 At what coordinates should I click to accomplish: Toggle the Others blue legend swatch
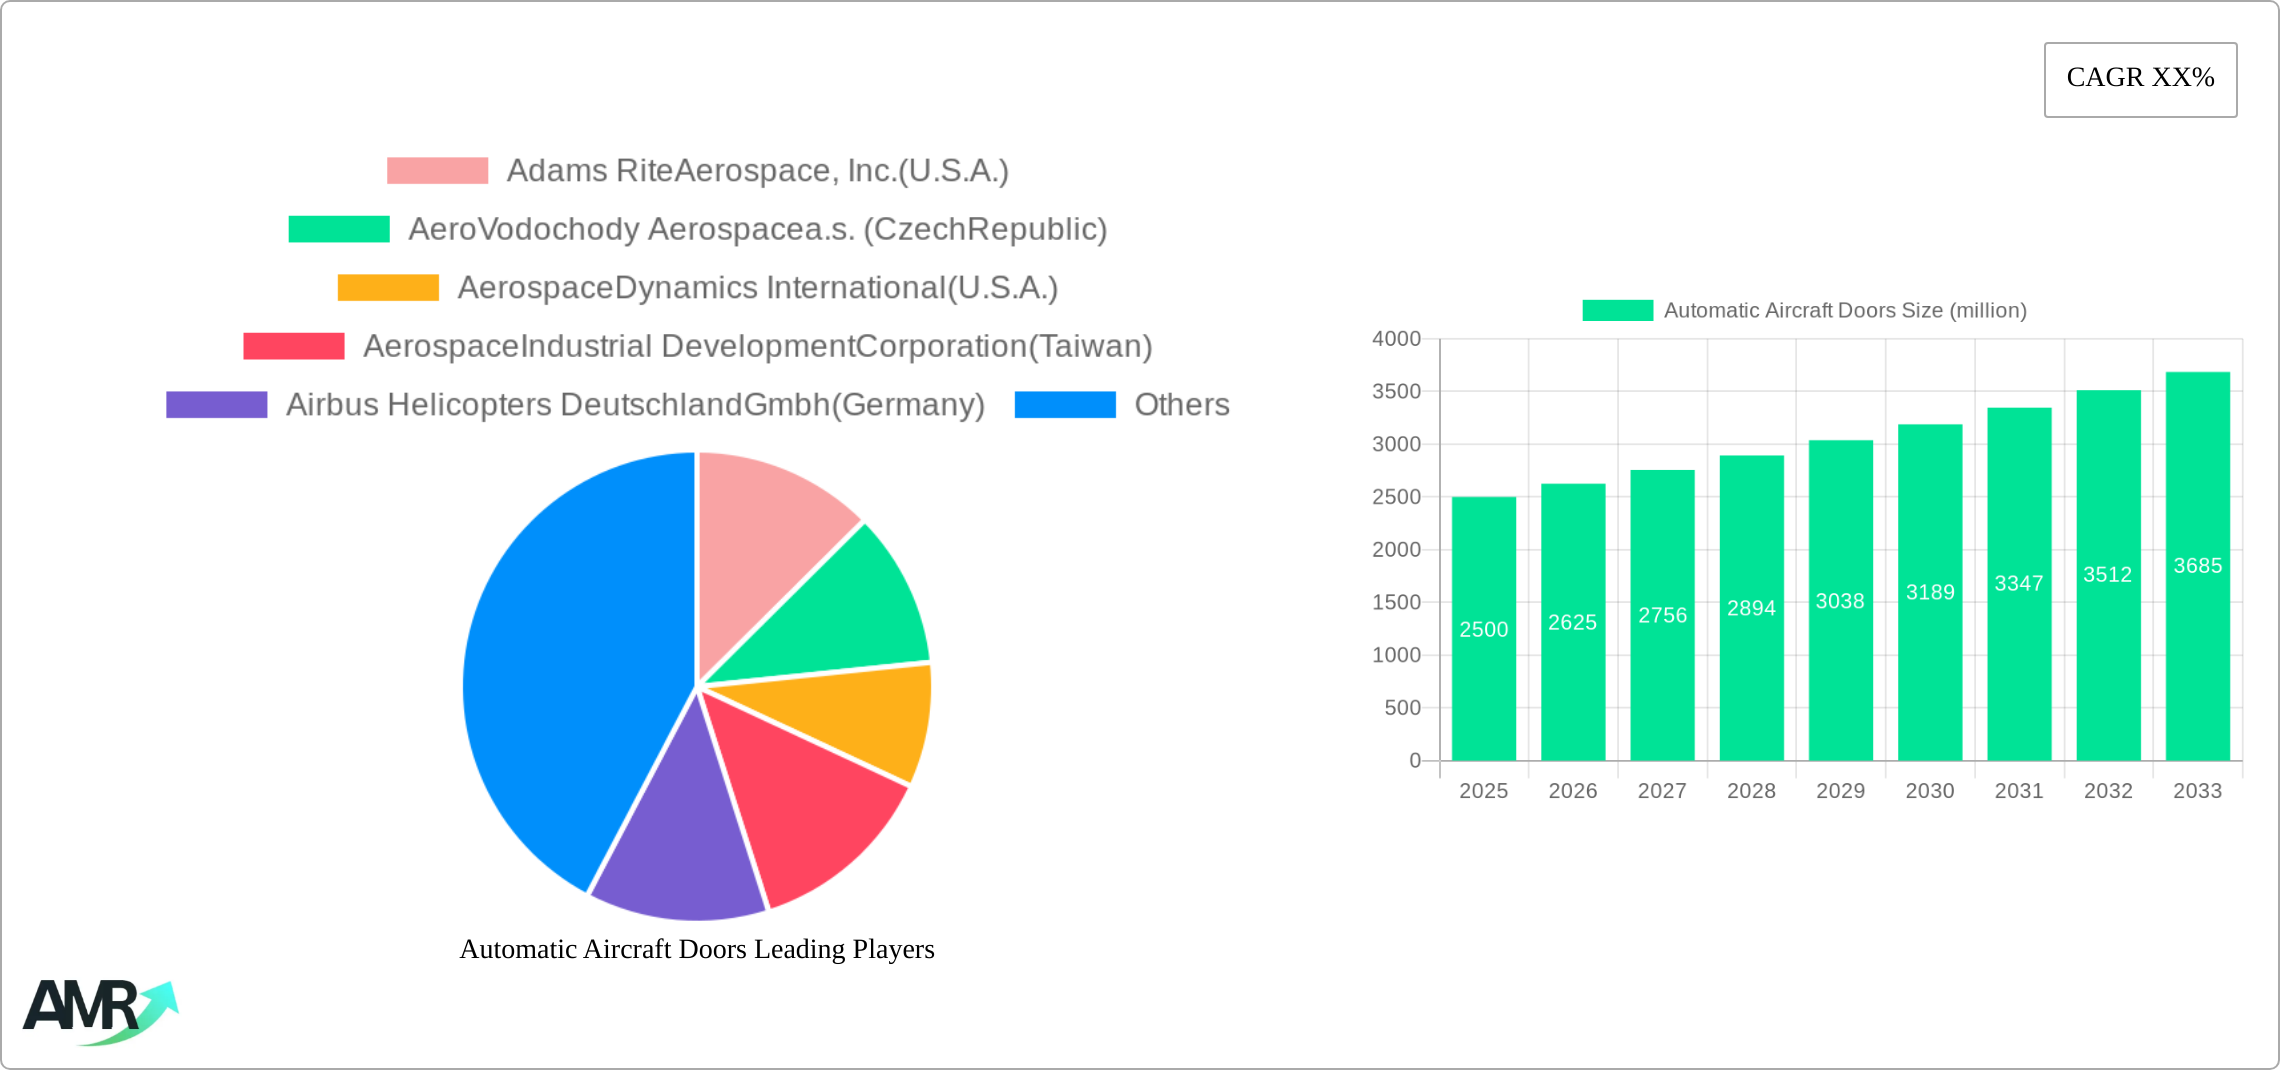[x=1065, y=405]
